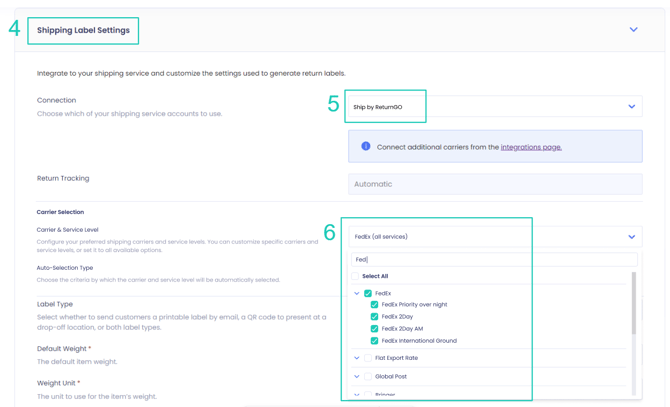This screenshot has width=670, height=407.
Task: Collapse the Shipping Label Settings section chevron
Action: click(x=633, y=30)
